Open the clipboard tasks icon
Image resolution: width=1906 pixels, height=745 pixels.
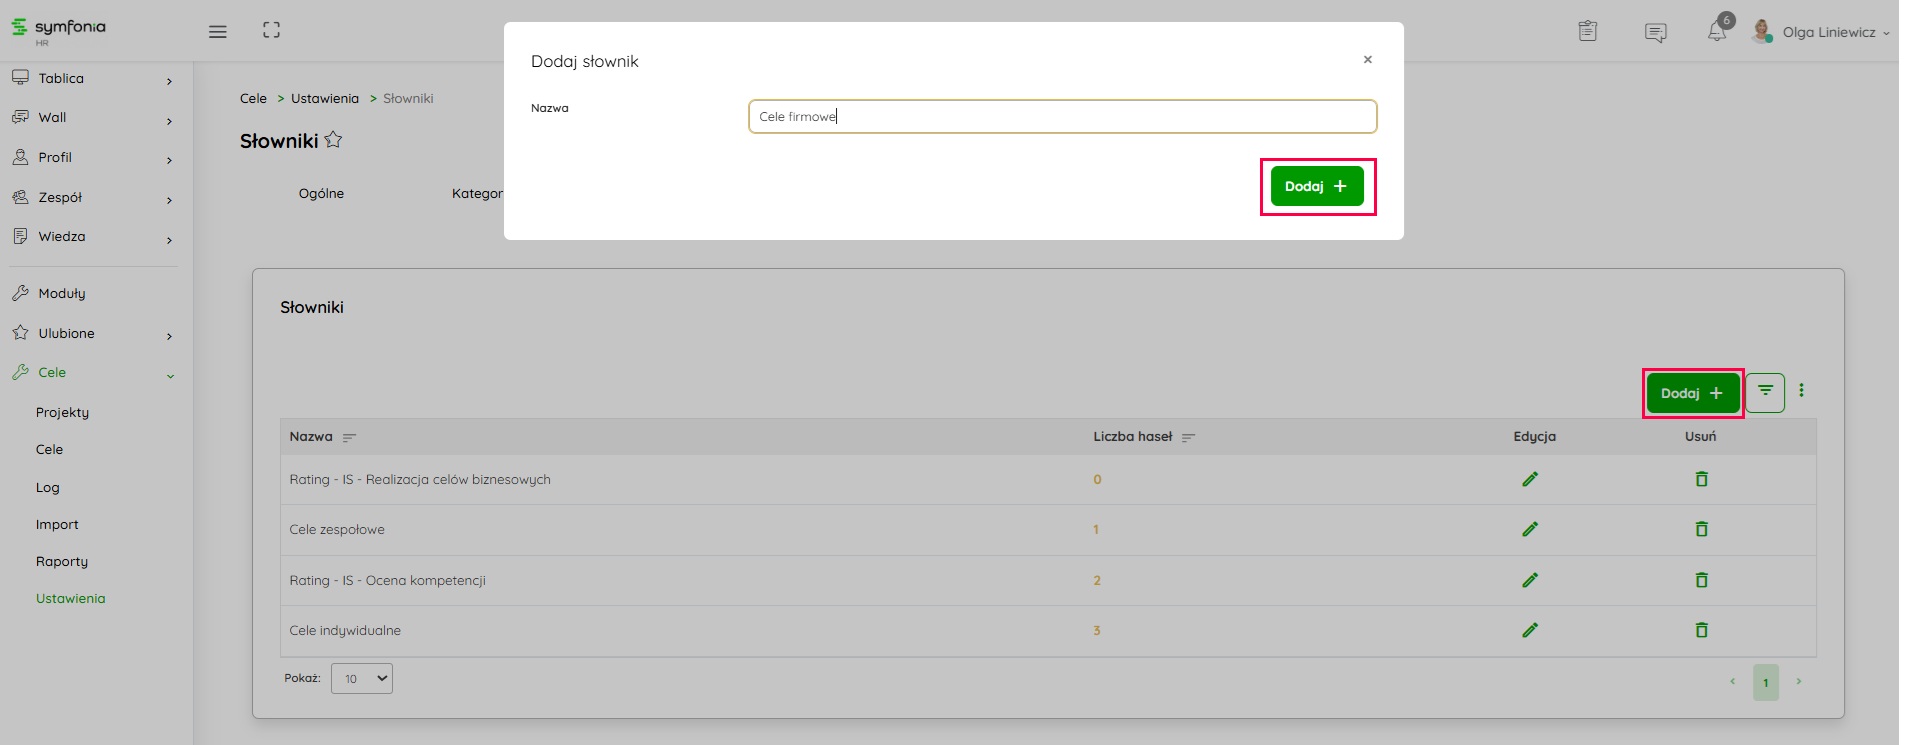(1587, 31)
